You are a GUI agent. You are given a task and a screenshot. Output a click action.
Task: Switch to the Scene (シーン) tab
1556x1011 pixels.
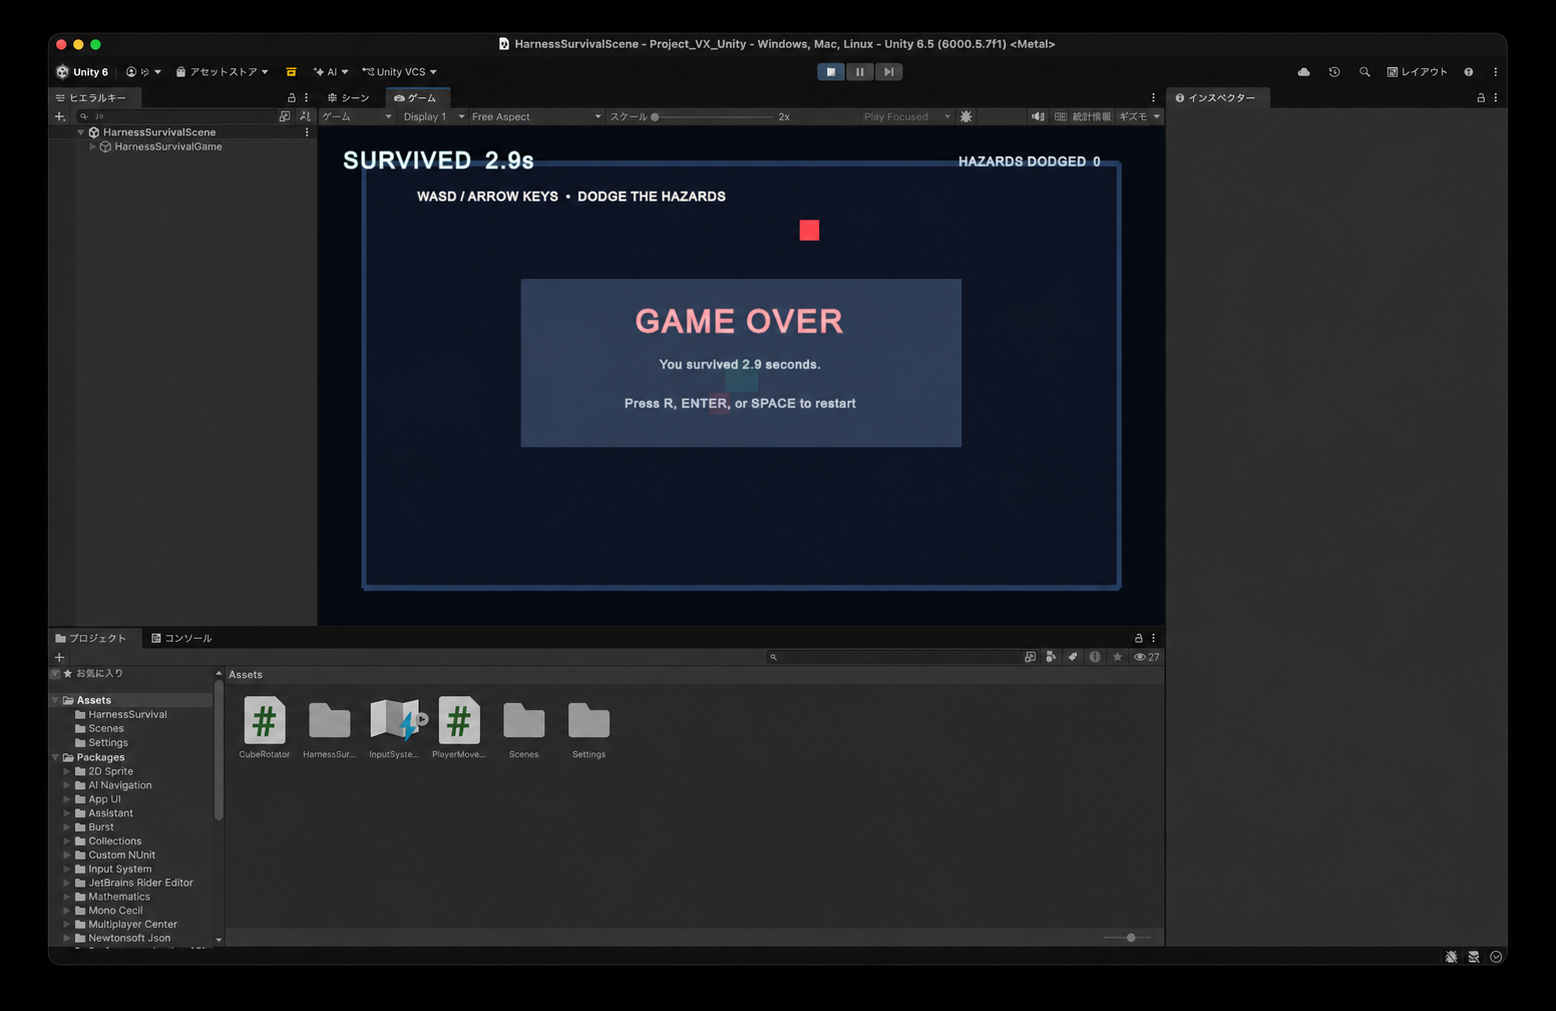(x=349, y=98)
